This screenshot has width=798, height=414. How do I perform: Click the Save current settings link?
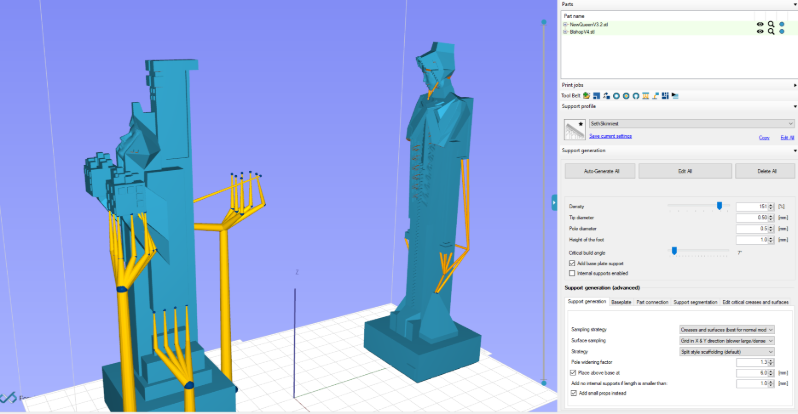610,136
